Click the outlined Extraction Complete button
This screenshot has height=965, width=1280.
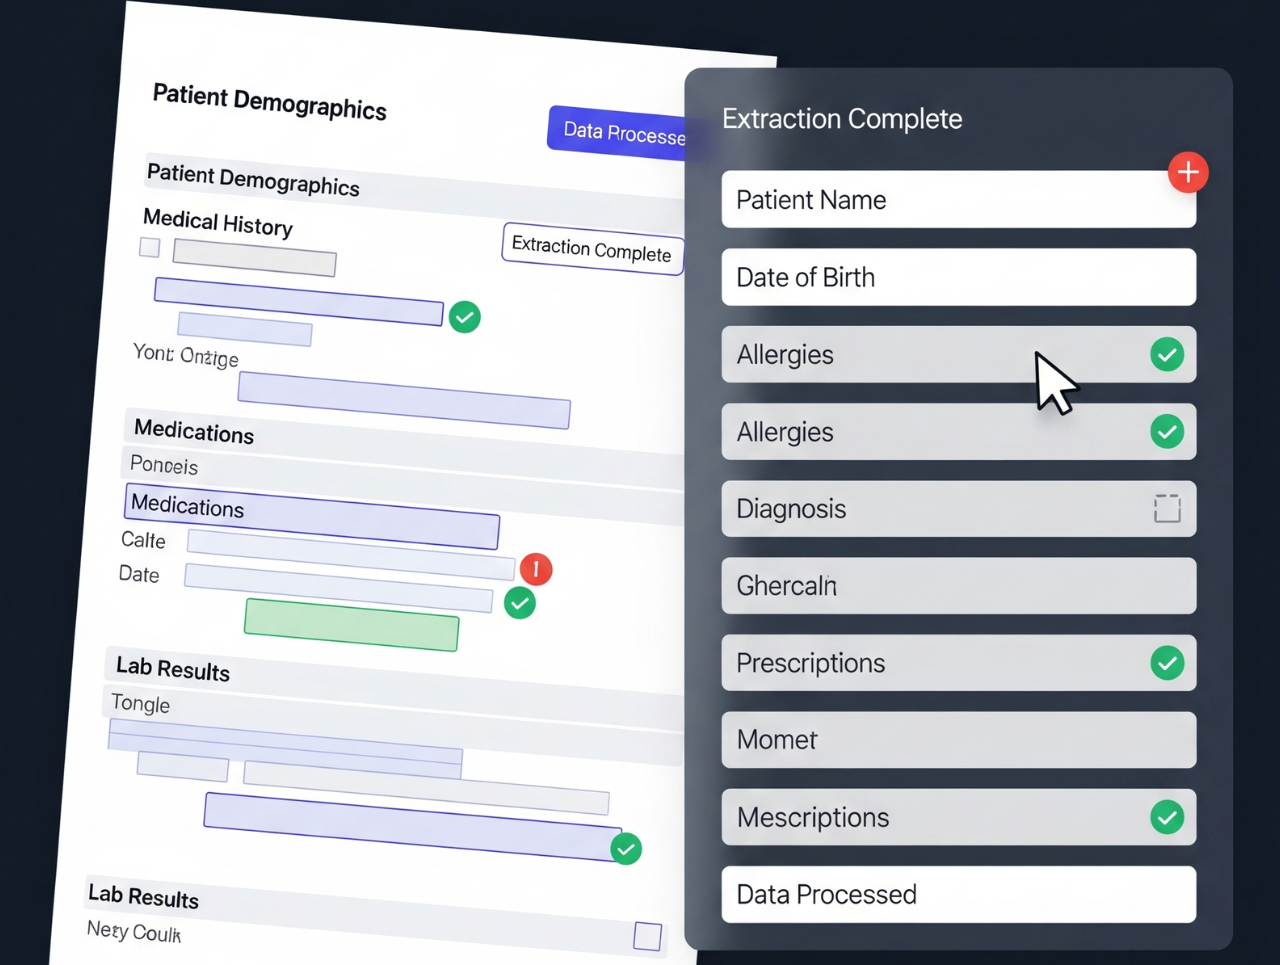click(x=592, y=249)
